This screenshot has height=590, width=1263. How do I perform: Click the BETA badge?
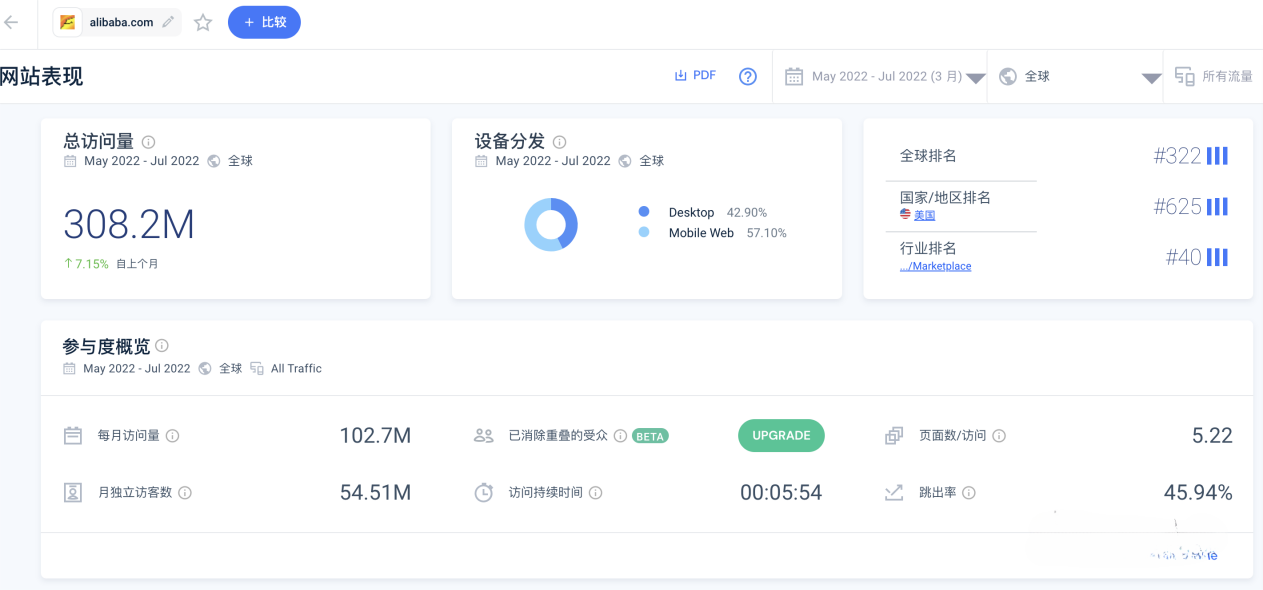(x=650, y=436)
